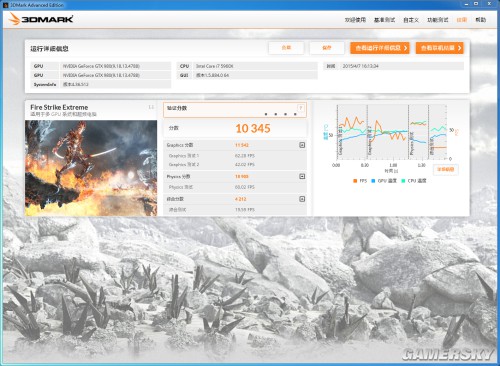Click the Fire Strike Extreme thumbnail image
This screenshot has height=366, width=500.
(x=91, y=168)
